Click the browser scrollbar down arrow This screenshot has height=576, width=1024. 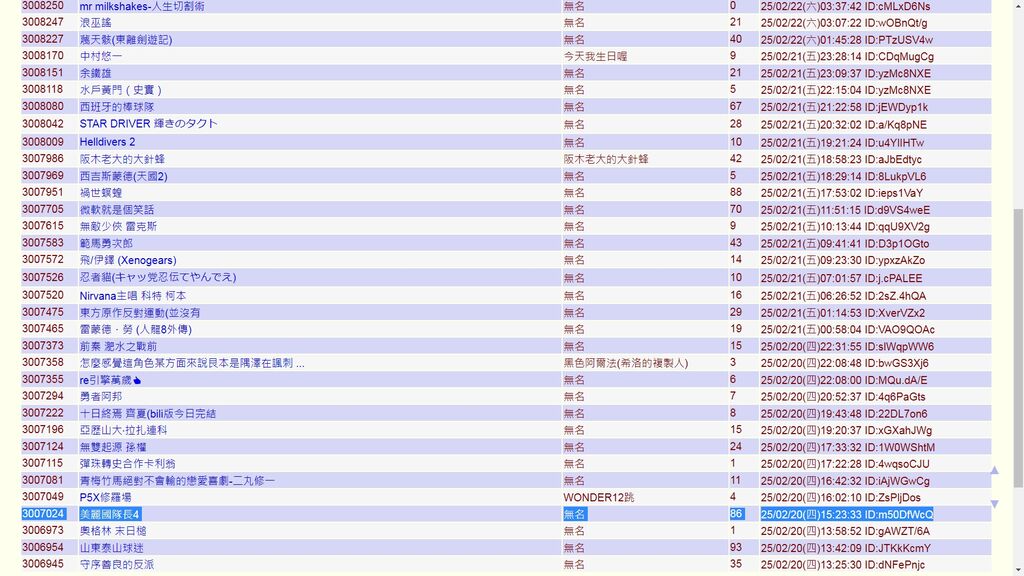(x=1017, y=568)
